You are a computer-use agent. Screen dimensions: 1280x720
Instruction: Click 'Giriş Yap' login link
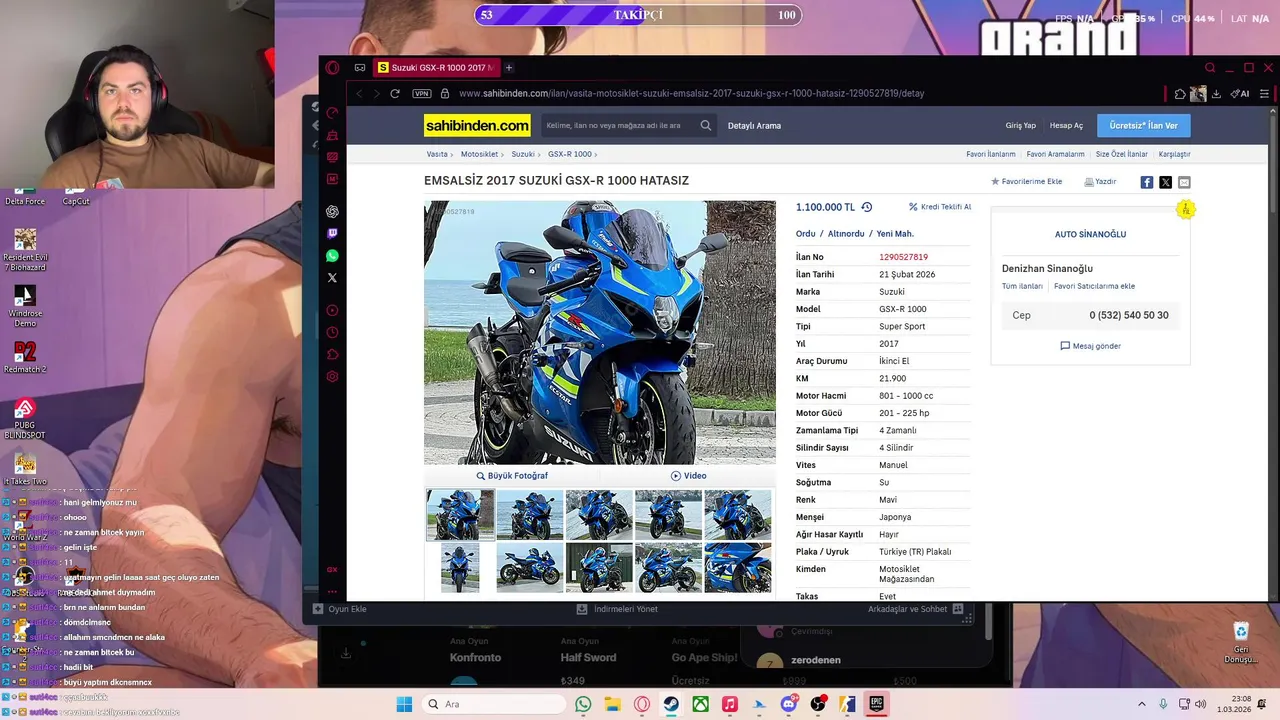click(x=1021, y=126)
